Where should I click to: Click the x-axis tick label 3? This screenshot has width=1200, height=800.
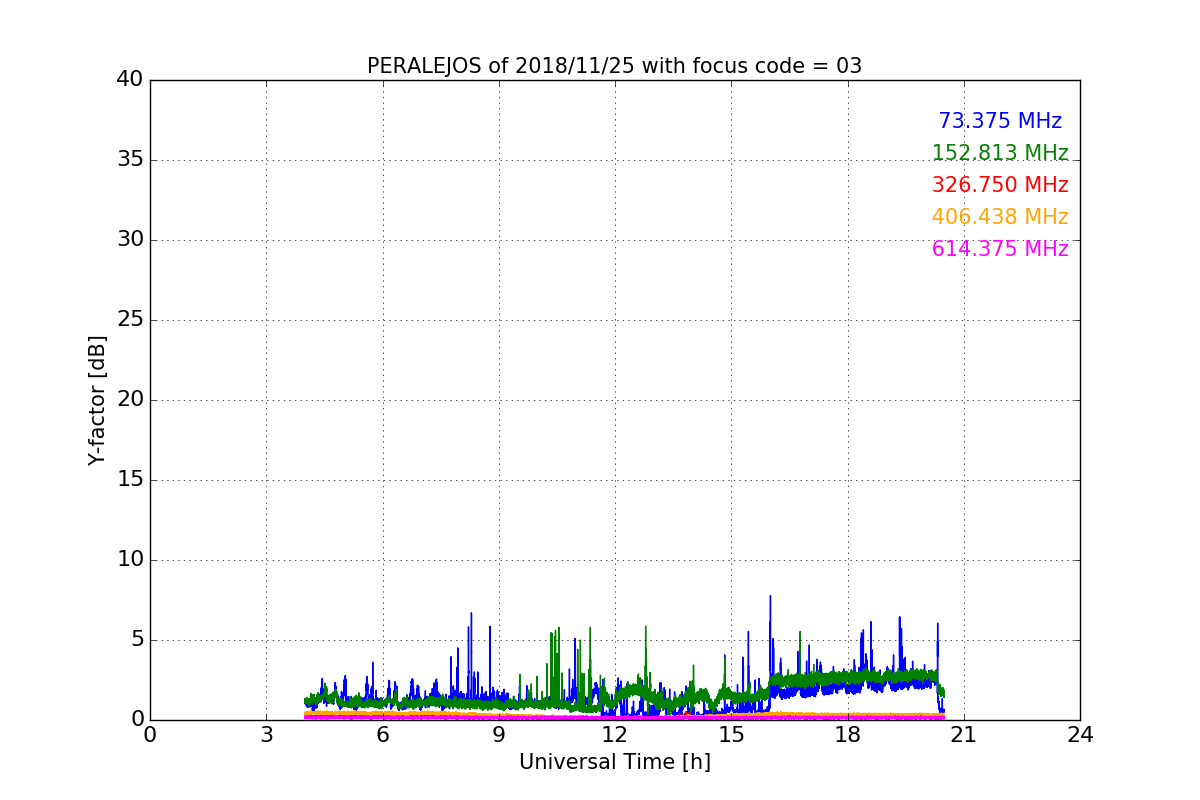click(x=266, y=735)
